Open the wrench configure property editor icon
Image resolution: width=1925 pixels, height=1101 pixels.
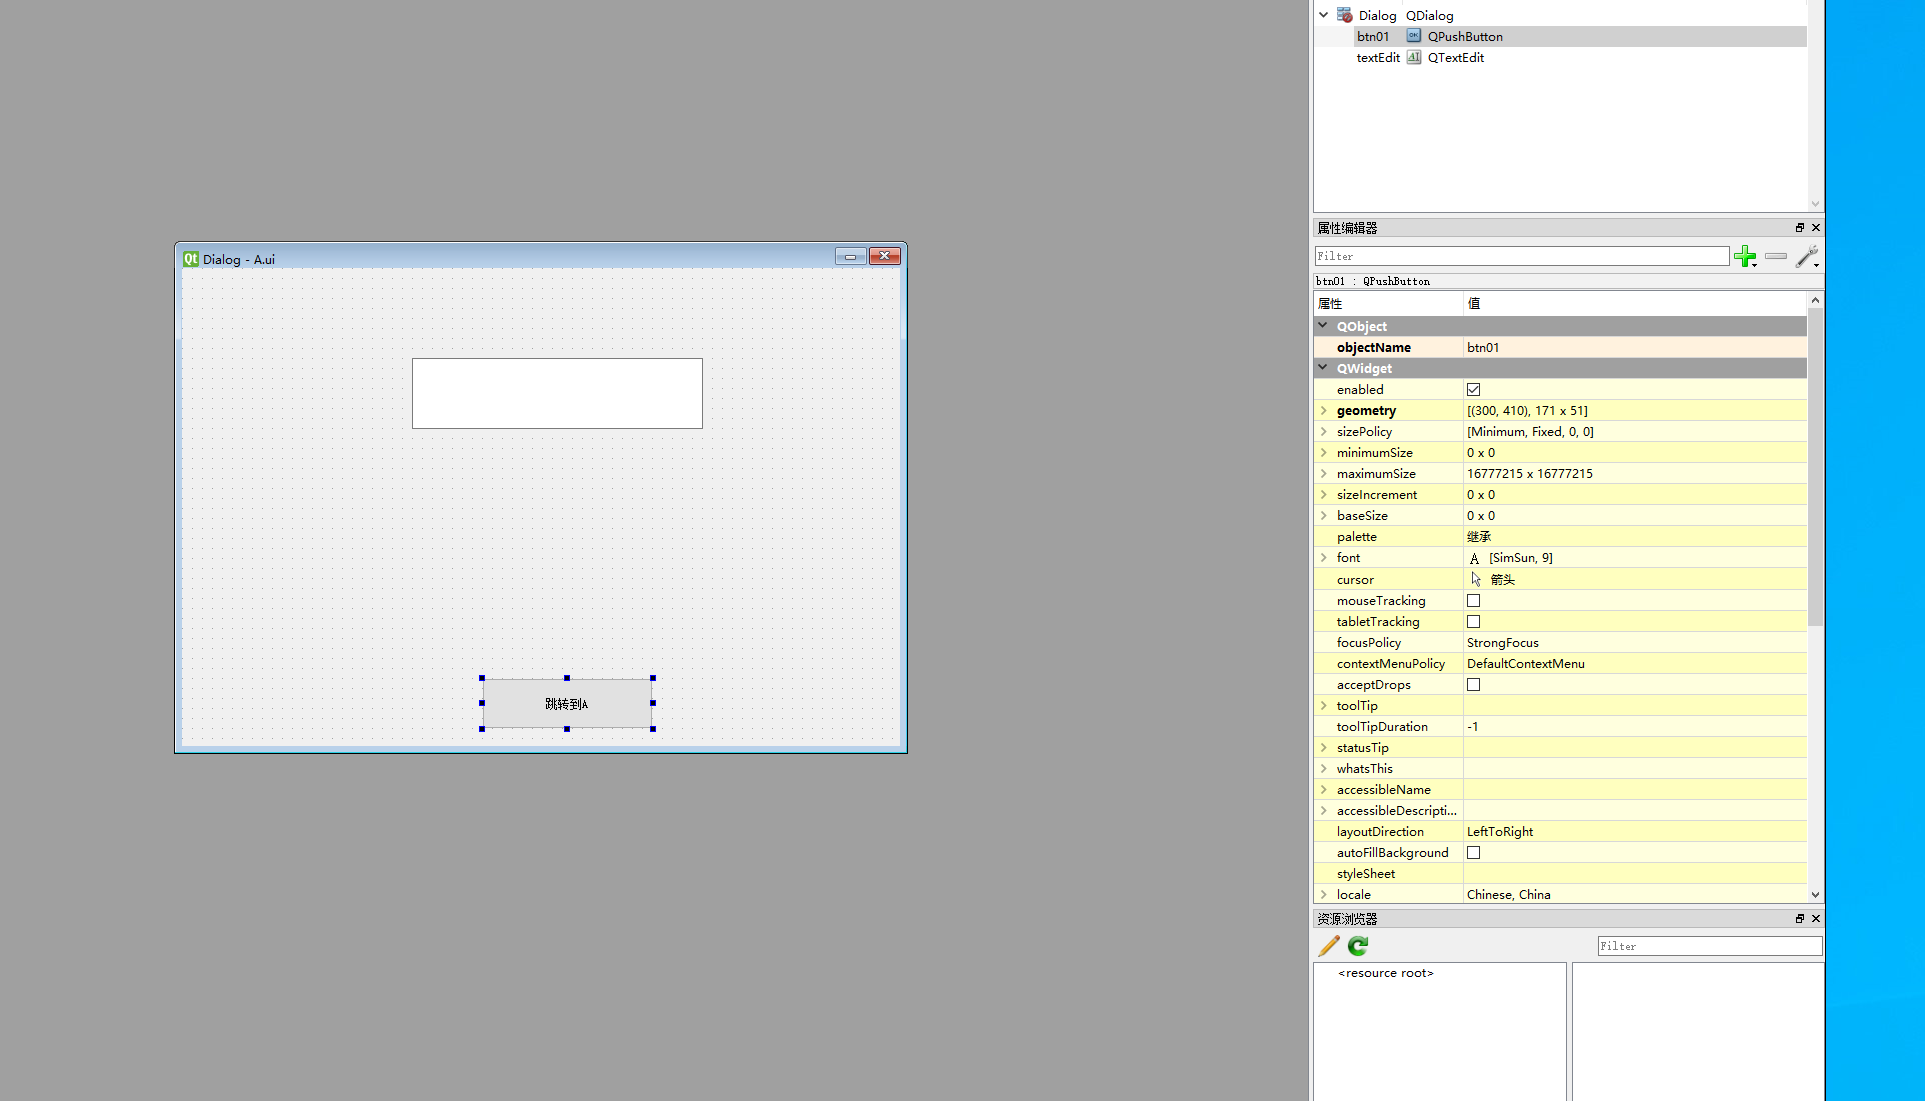[x=1806, y=257]
